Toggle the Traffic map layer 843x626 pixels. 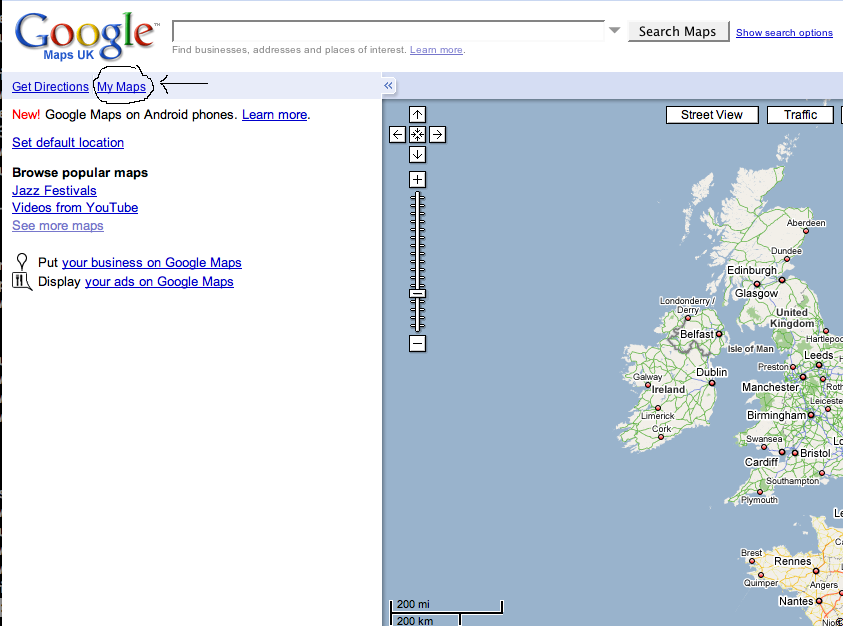(x=800, y=115)
